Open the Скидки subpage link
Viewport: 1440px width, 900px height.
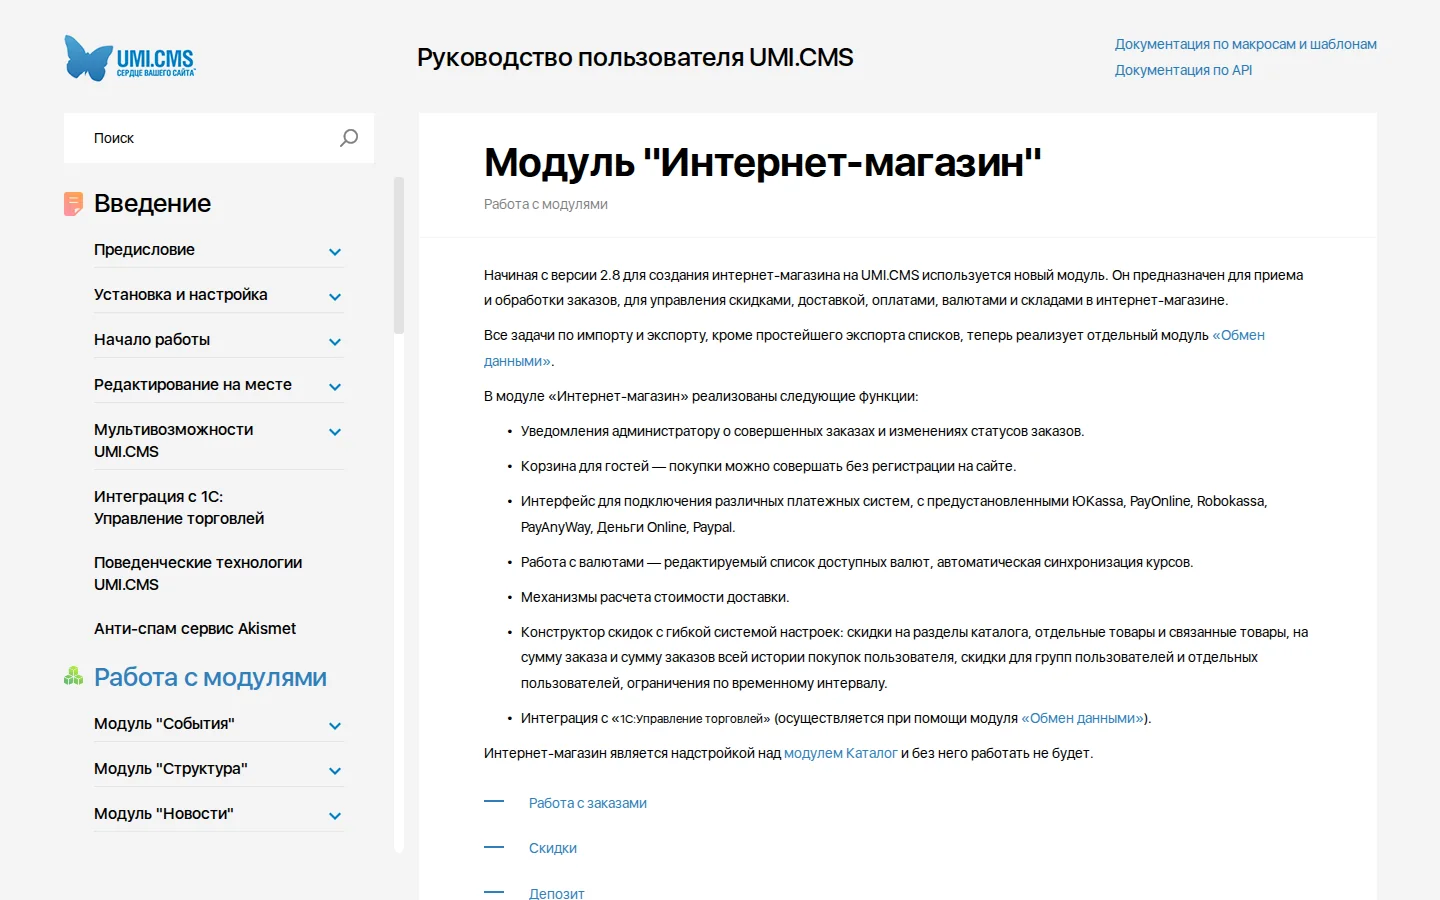click(553, 848)
